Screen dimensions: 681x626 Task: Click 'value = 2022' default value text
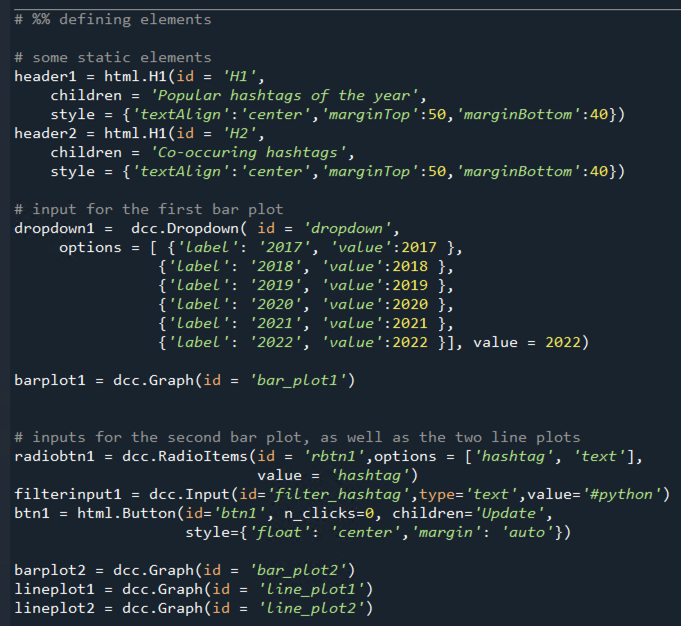click(x=527, y=342)
